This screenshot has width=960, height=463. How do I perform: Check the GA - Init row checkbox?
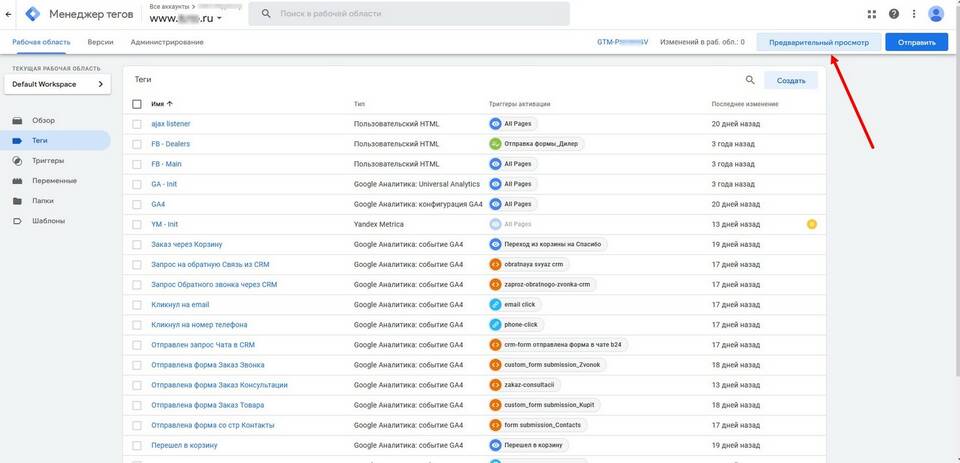137,184
